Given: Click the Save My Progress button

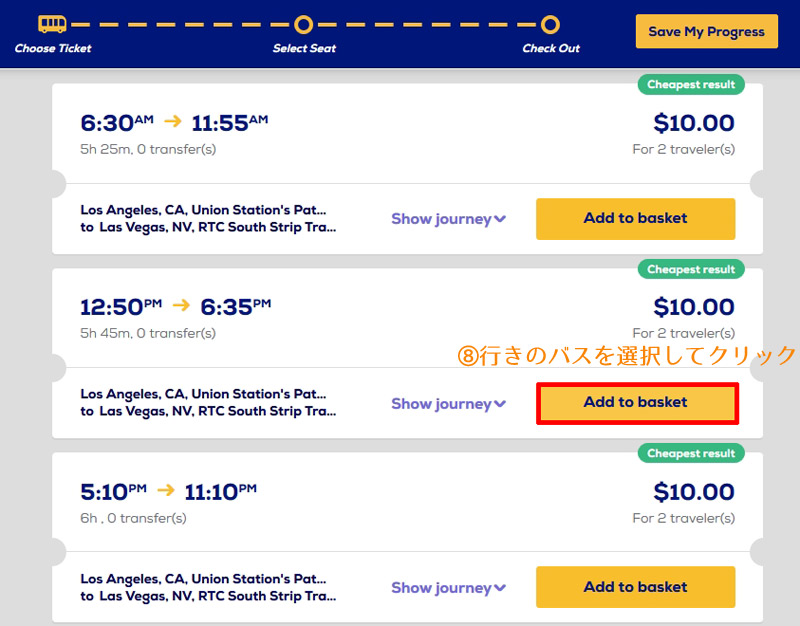Looking at the screenshot, I should coord(706,32).
